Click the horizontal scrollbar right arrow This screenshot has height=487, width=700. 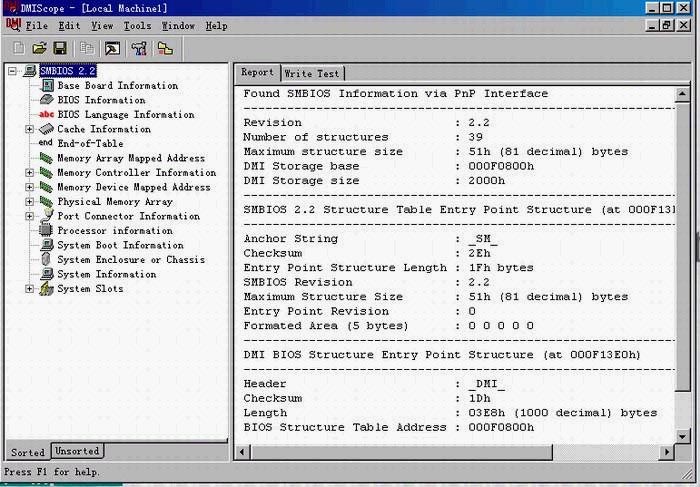pos(667,452)
